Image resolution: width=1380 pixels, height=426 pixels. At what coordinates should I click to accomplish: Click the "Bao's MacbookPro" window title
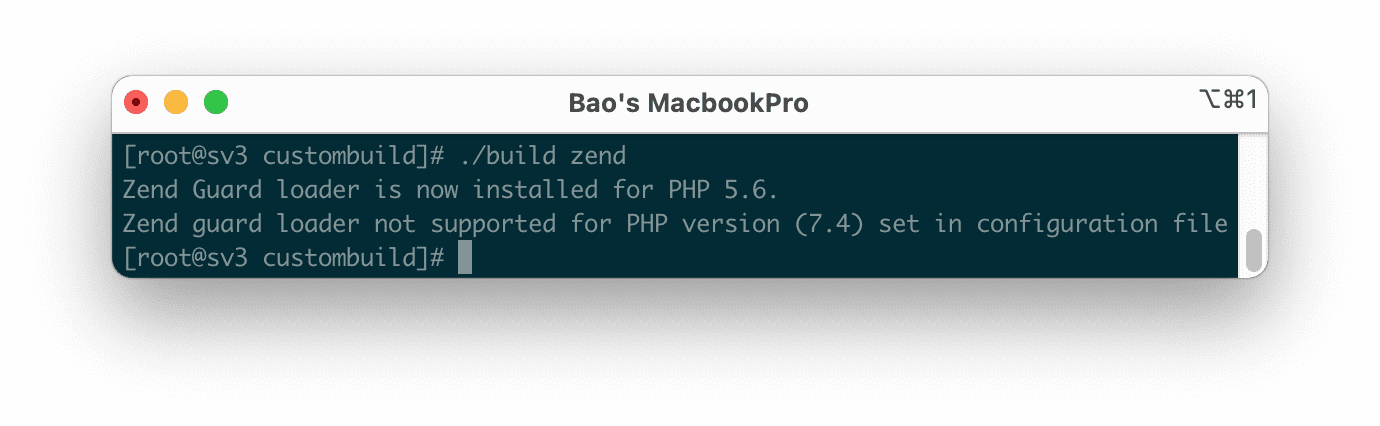click(x=688, y=103)
